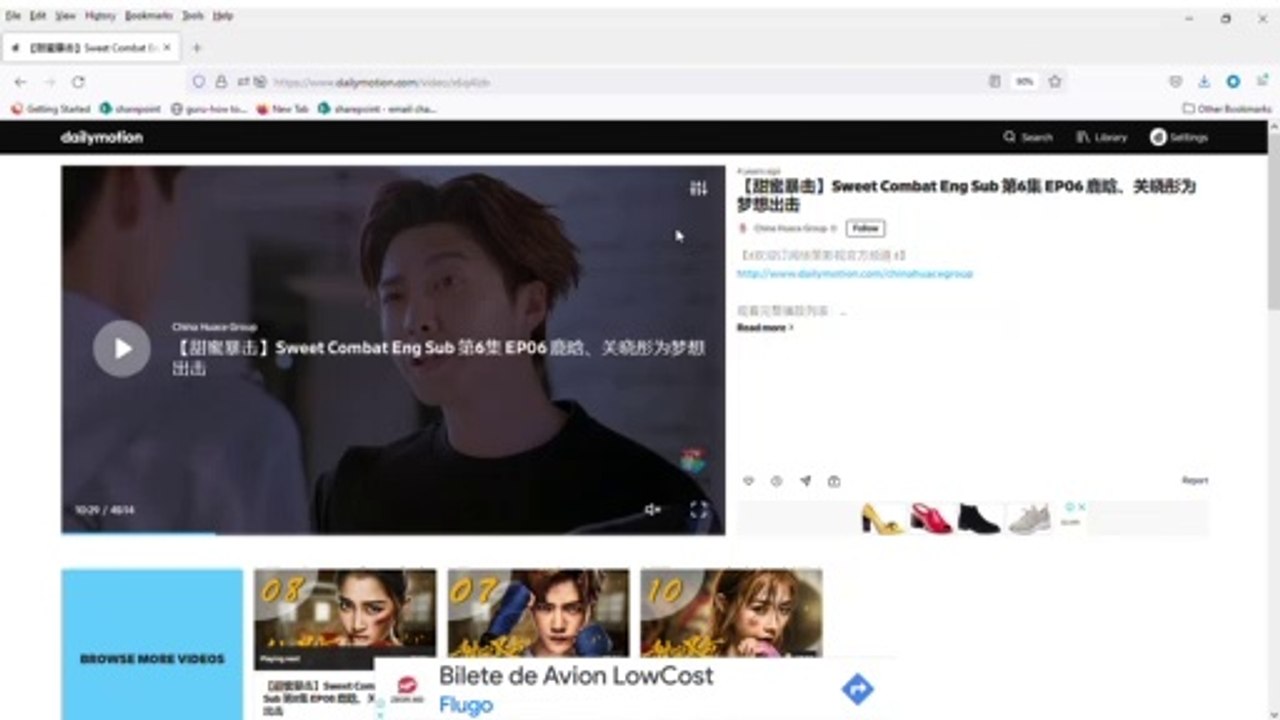The height and width of the screenshot is (720, 1280).
Task: Share the video with the paper-plane icon
Action: (x=805, y=481)
